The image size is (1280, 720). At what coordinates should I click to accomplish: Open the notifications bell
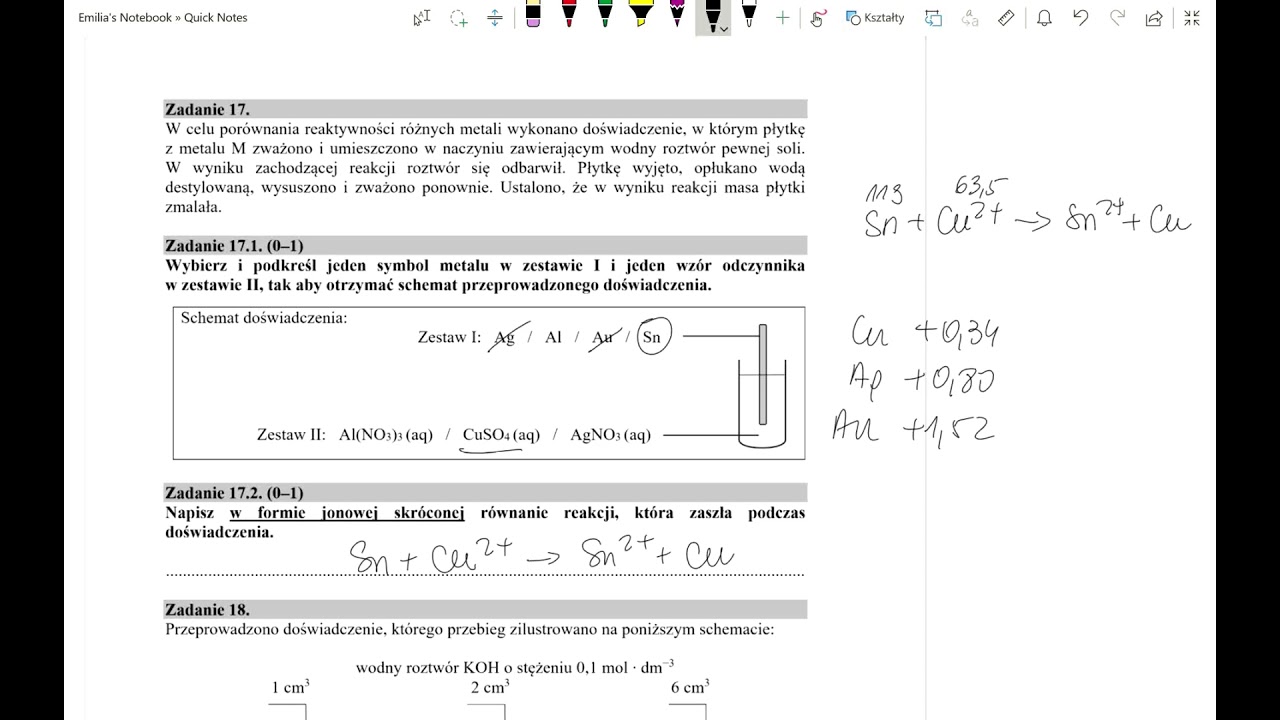(1044, 18)
